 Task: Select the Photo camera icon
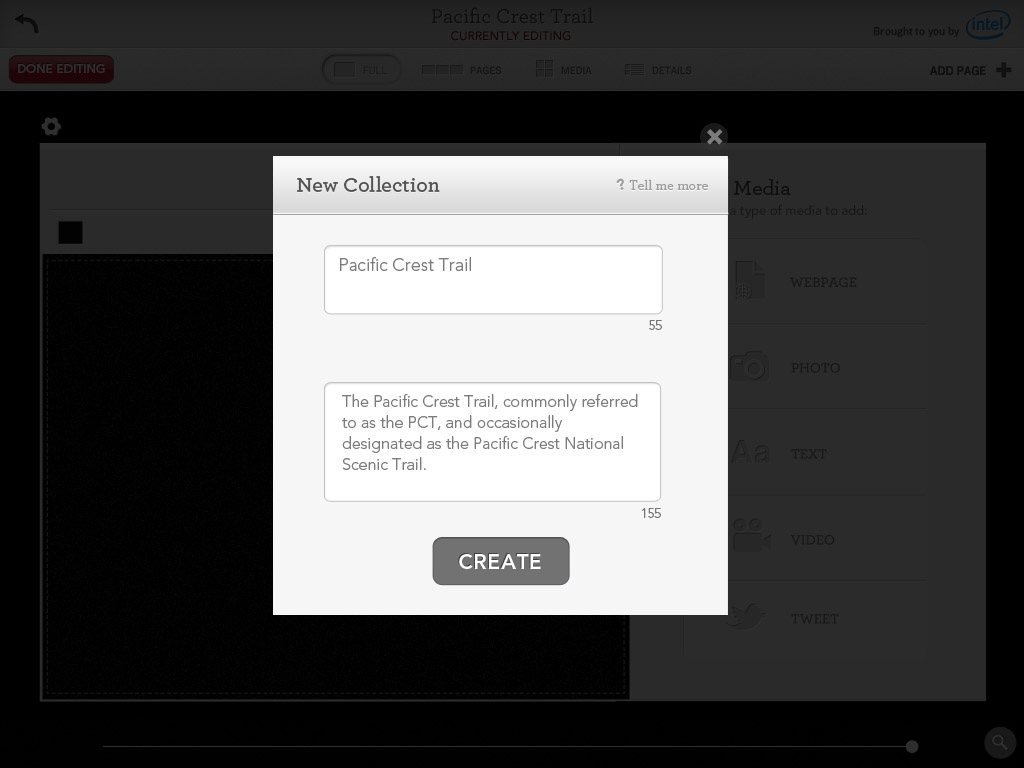[749, 366]
